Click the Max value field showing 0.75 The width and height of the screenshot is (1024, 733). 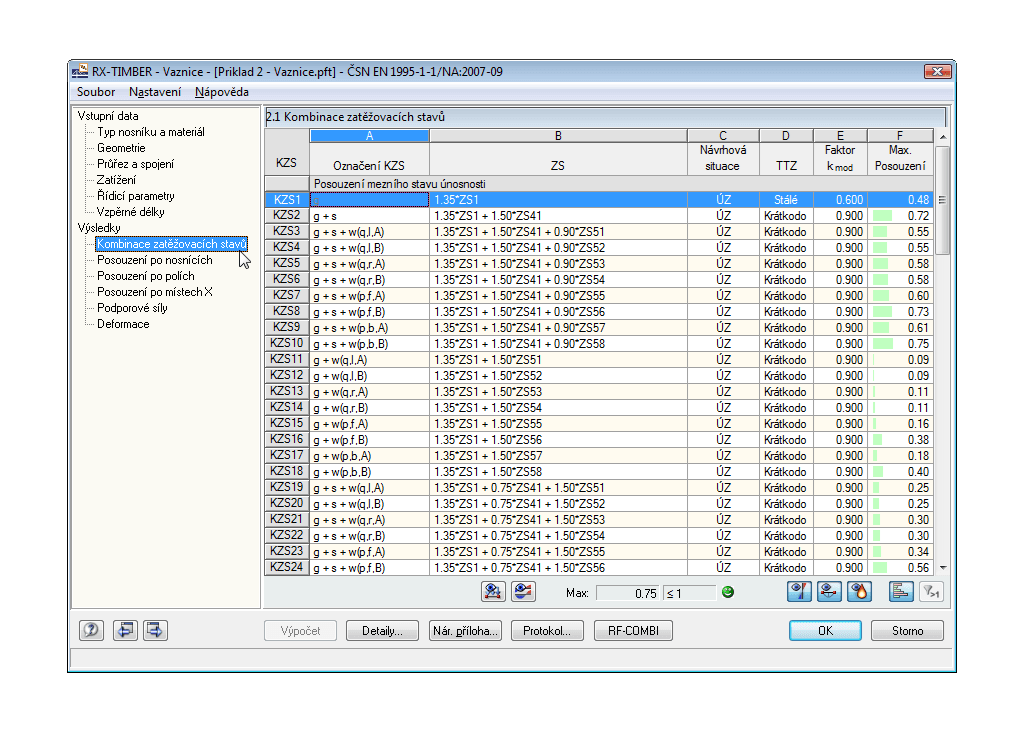(628, 593)
